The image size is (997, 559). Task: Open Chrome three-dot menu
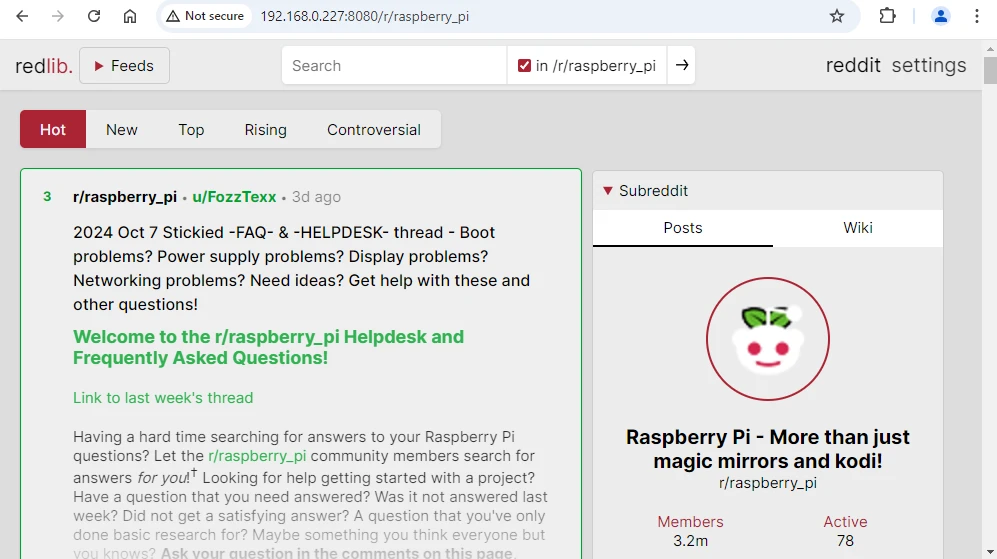pos(976,16)
